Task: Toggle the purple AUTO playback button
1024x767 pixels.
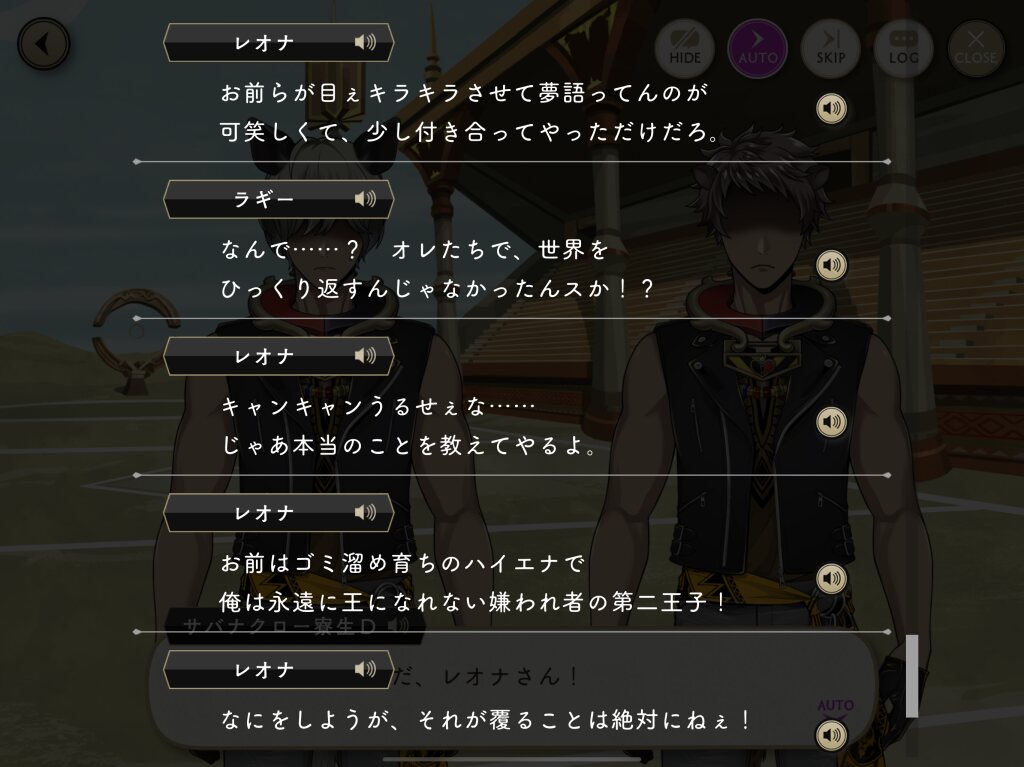Action: tap(758, 49)
